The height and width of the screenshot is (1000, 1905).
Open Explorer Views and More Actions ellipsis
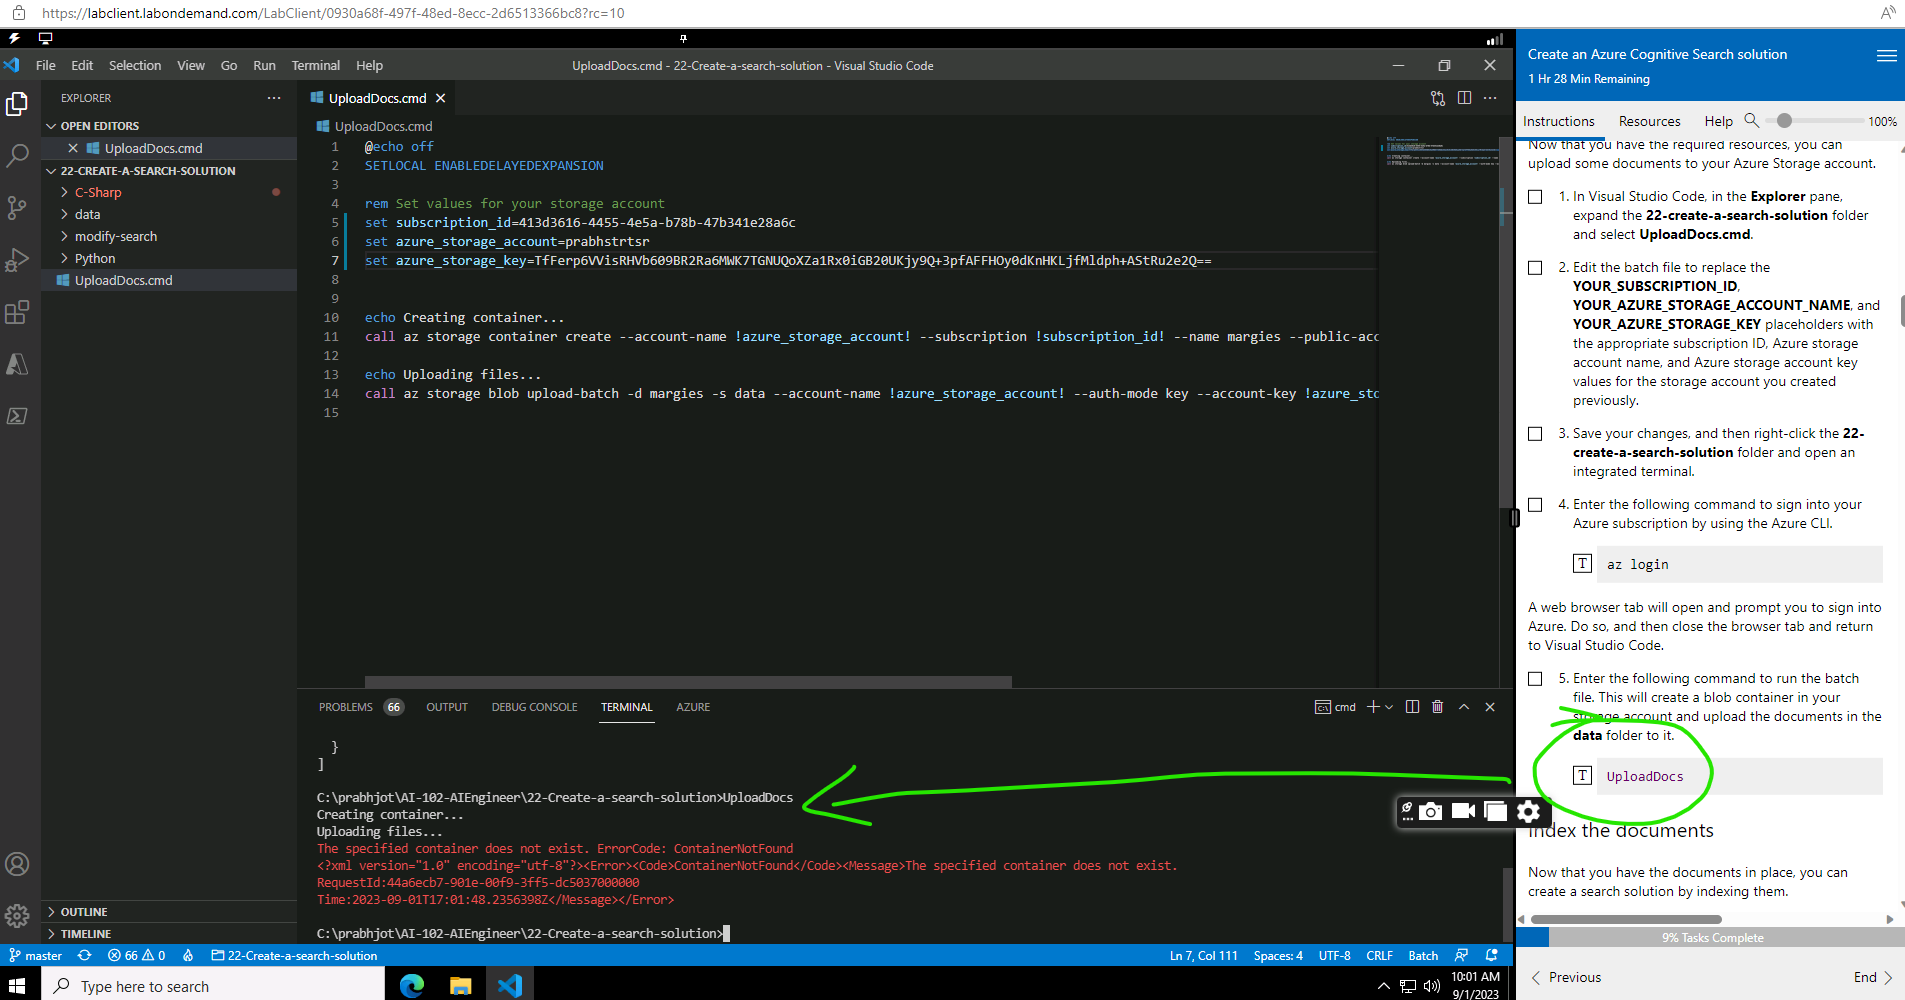(274, 98)
